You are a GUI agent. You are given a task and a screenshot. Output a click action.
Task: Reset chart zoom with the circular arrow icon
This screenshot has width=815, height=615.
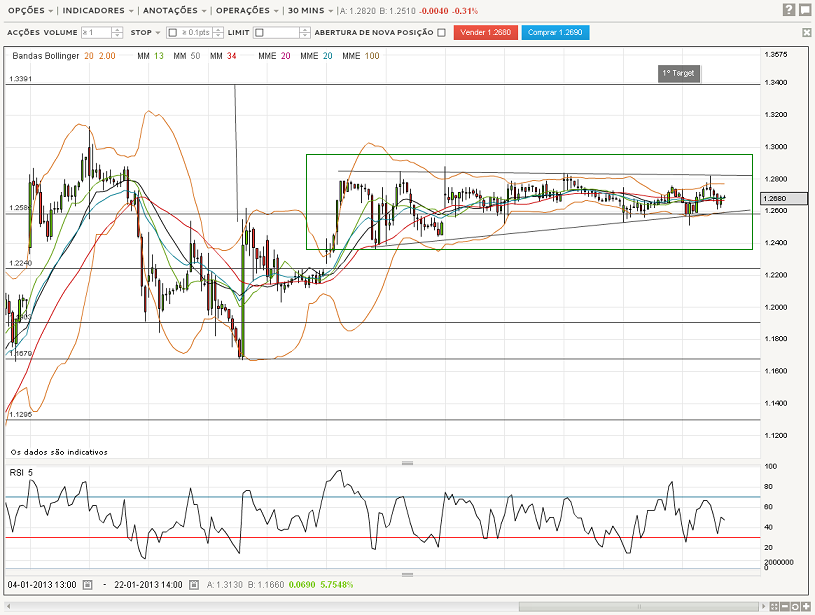pos(795,607)
